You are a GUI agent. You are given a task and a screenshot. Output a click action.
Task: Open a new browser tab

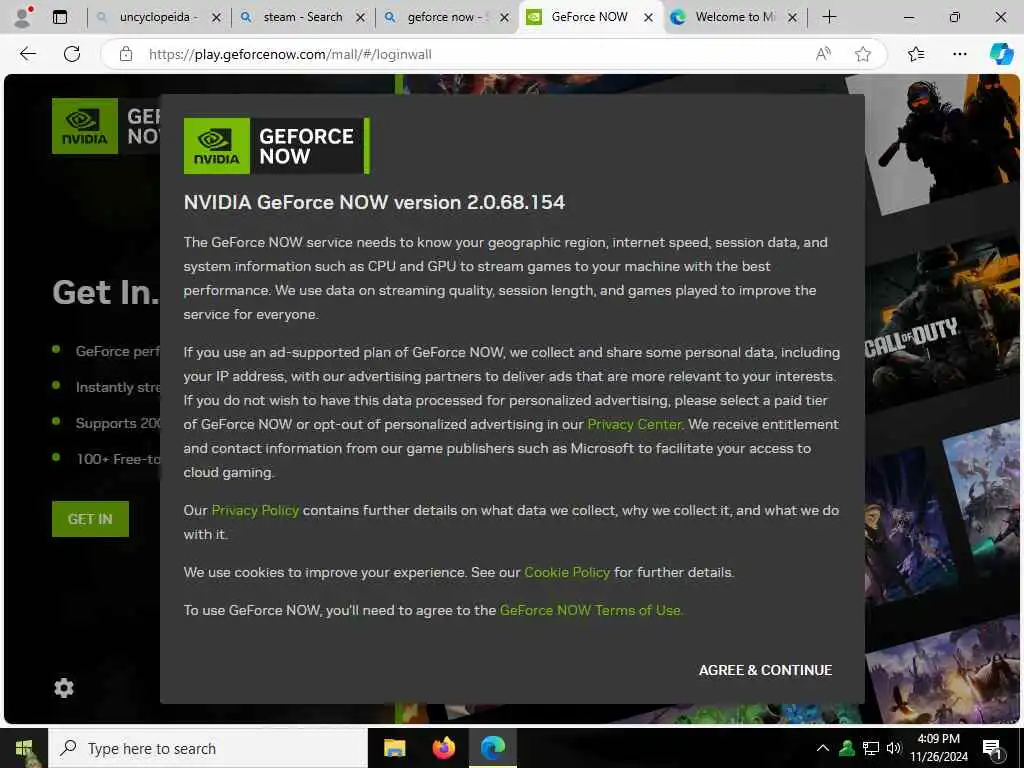click(x=829, y=17)
